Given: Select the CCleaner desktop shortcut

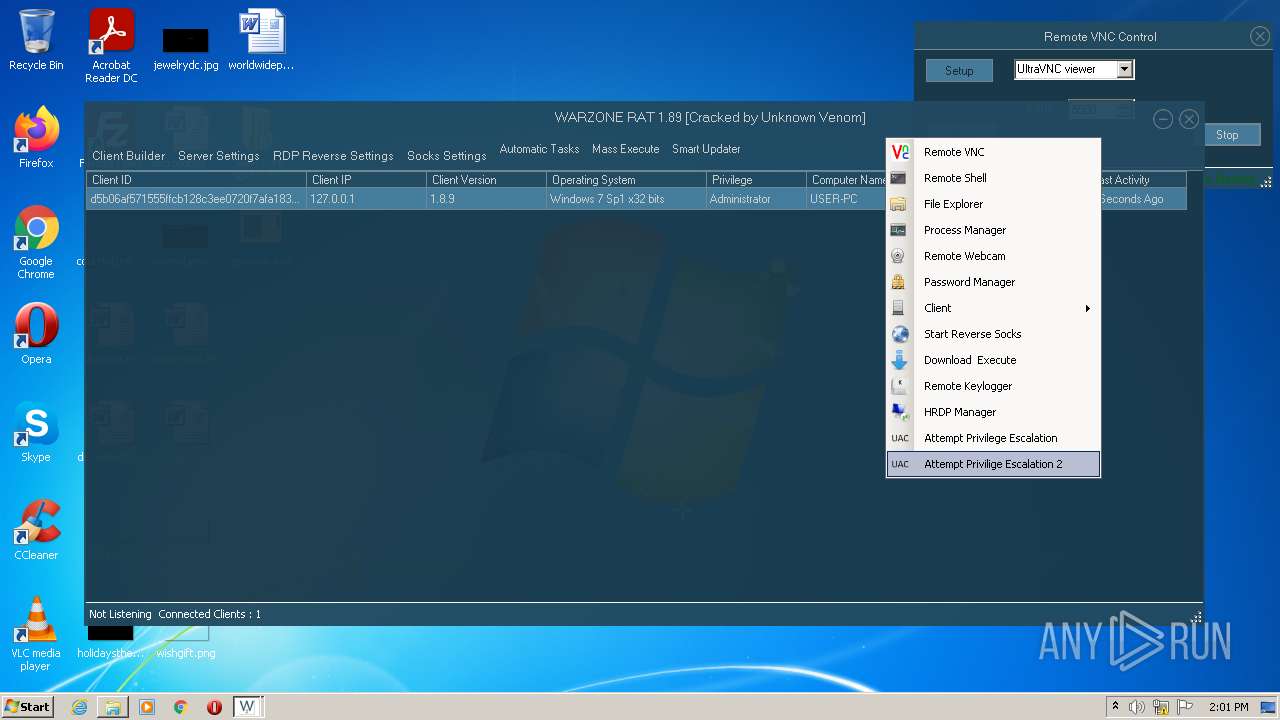Looking at the screenshot, I should coord(36,530).
